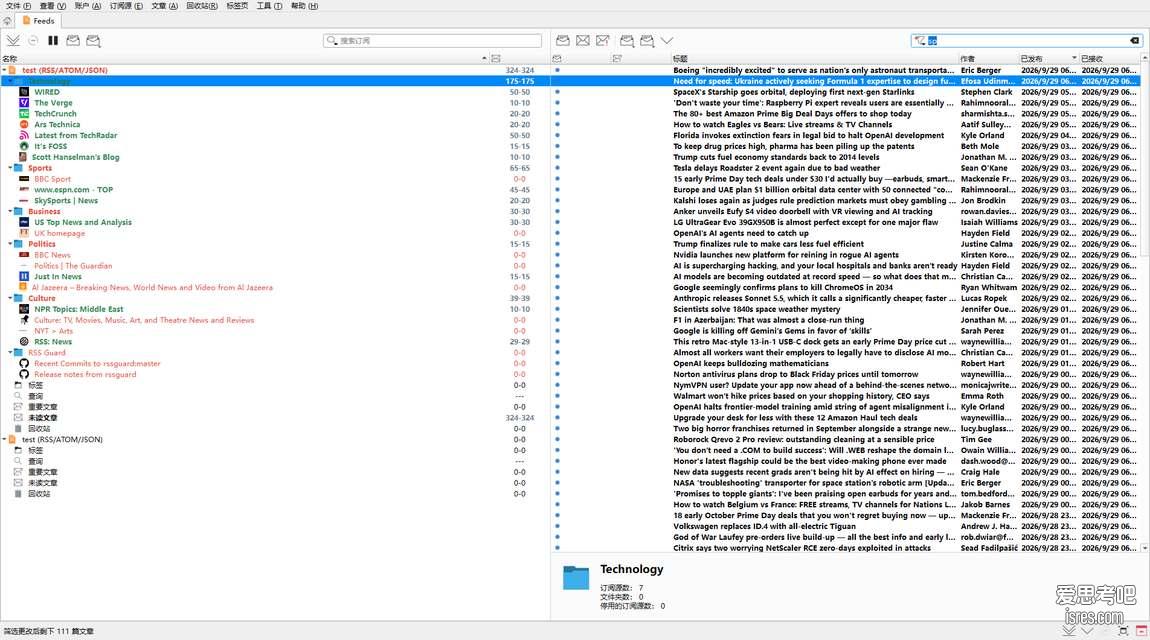Switch to the Feeds tab
The width and height of the screenshot is (1150, 640).
(38, 21)
